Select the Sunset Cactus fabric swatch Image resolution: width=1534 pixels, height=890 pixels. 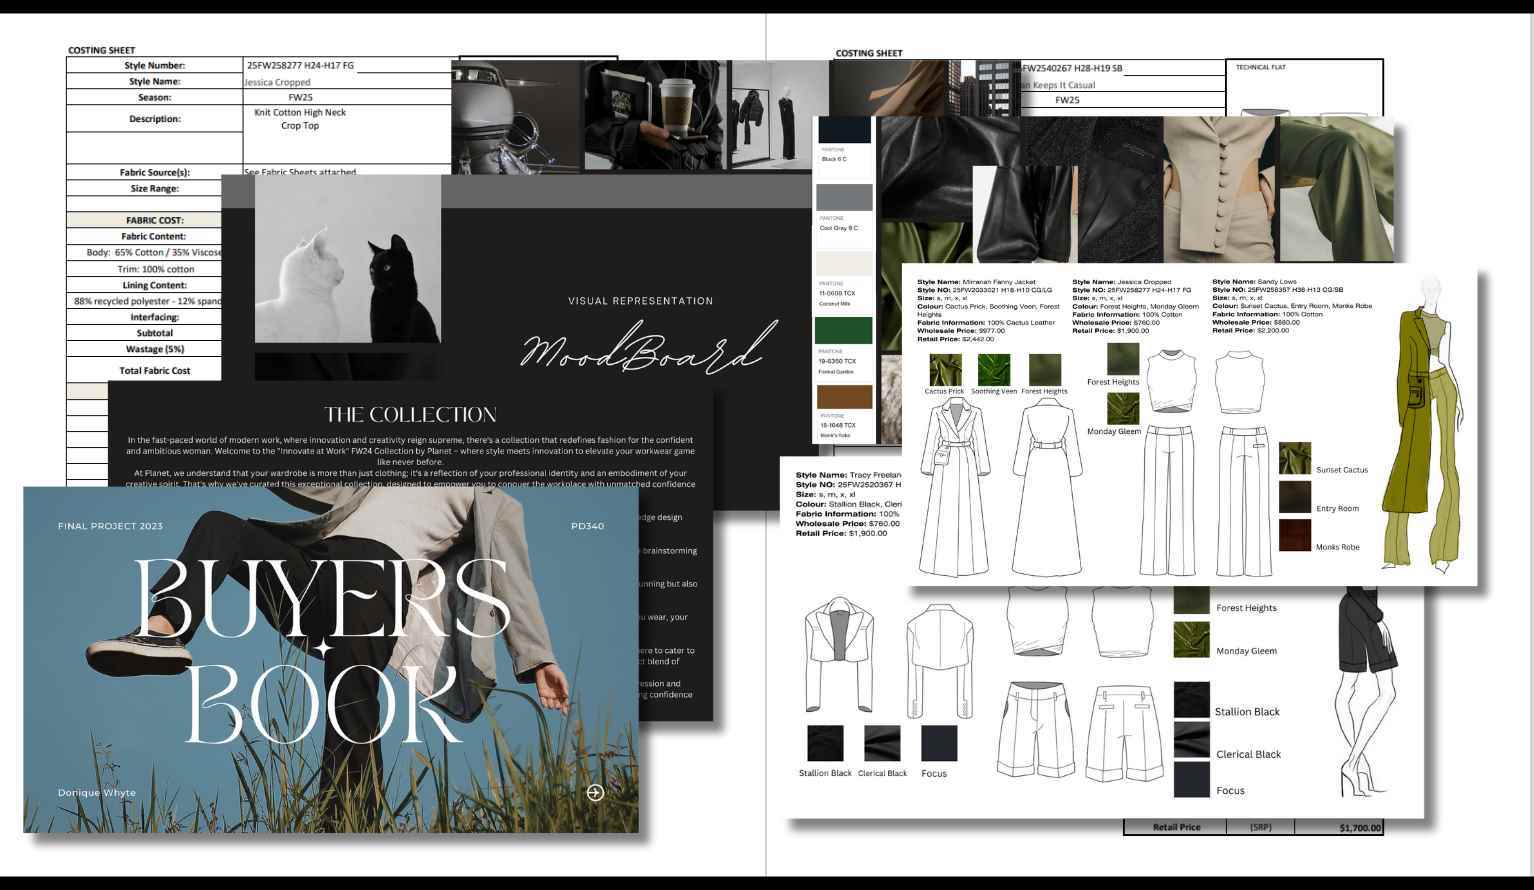1295,459
